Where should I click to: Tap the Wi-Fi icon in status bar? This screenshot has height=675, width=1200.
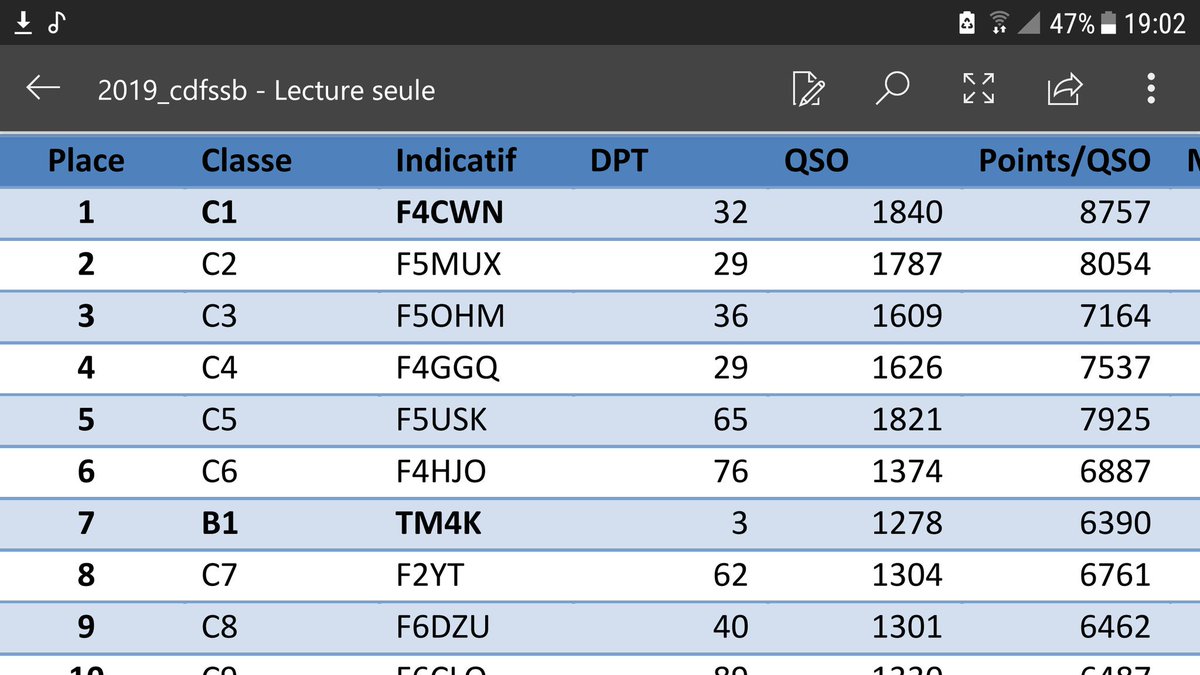[998, 23]
